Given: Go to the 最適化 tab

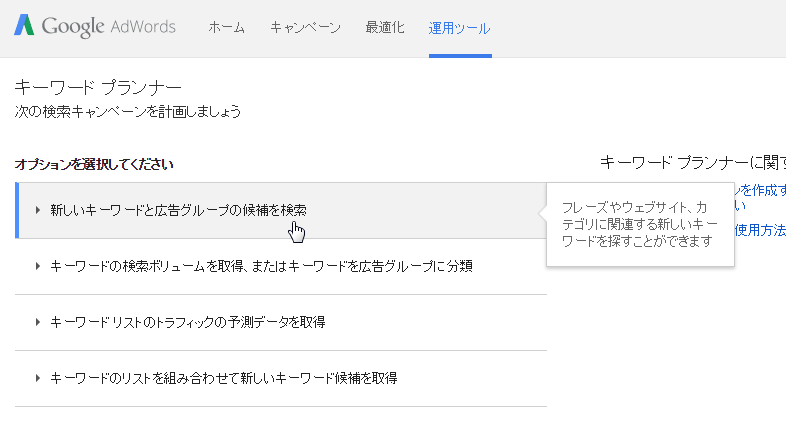Looking at the screenshot, I should [x=385, y=27].
